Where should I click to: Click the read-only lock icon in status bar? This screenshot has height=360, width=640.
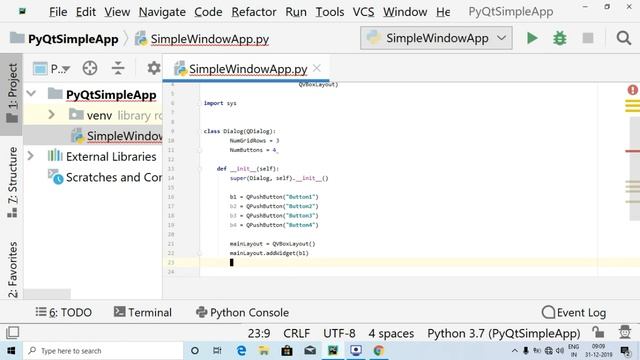(598, 333)
